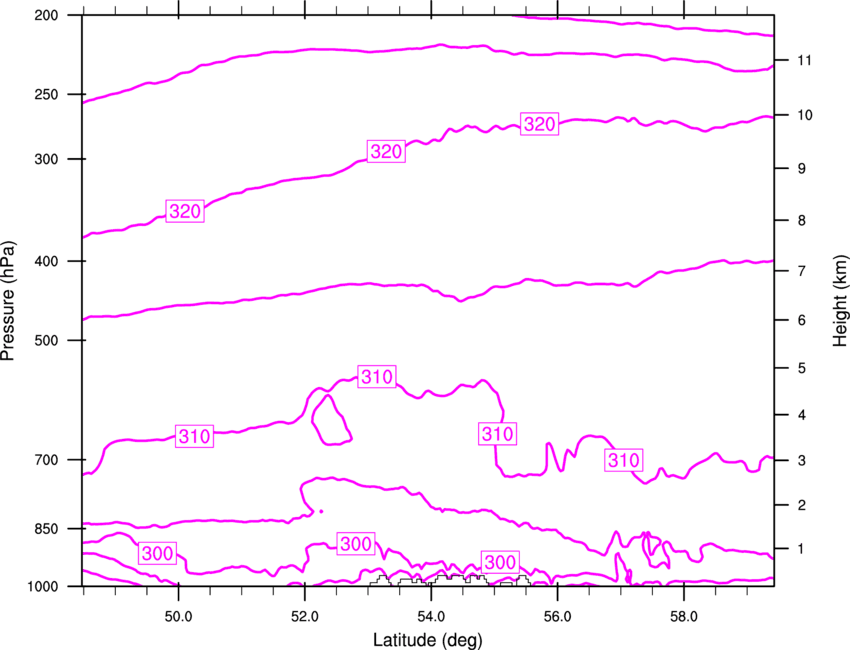Click the highest boxed 310 contour label
The height and width of the screenshot is (650, 850).
pyautogui.click(x=377, y=376)
